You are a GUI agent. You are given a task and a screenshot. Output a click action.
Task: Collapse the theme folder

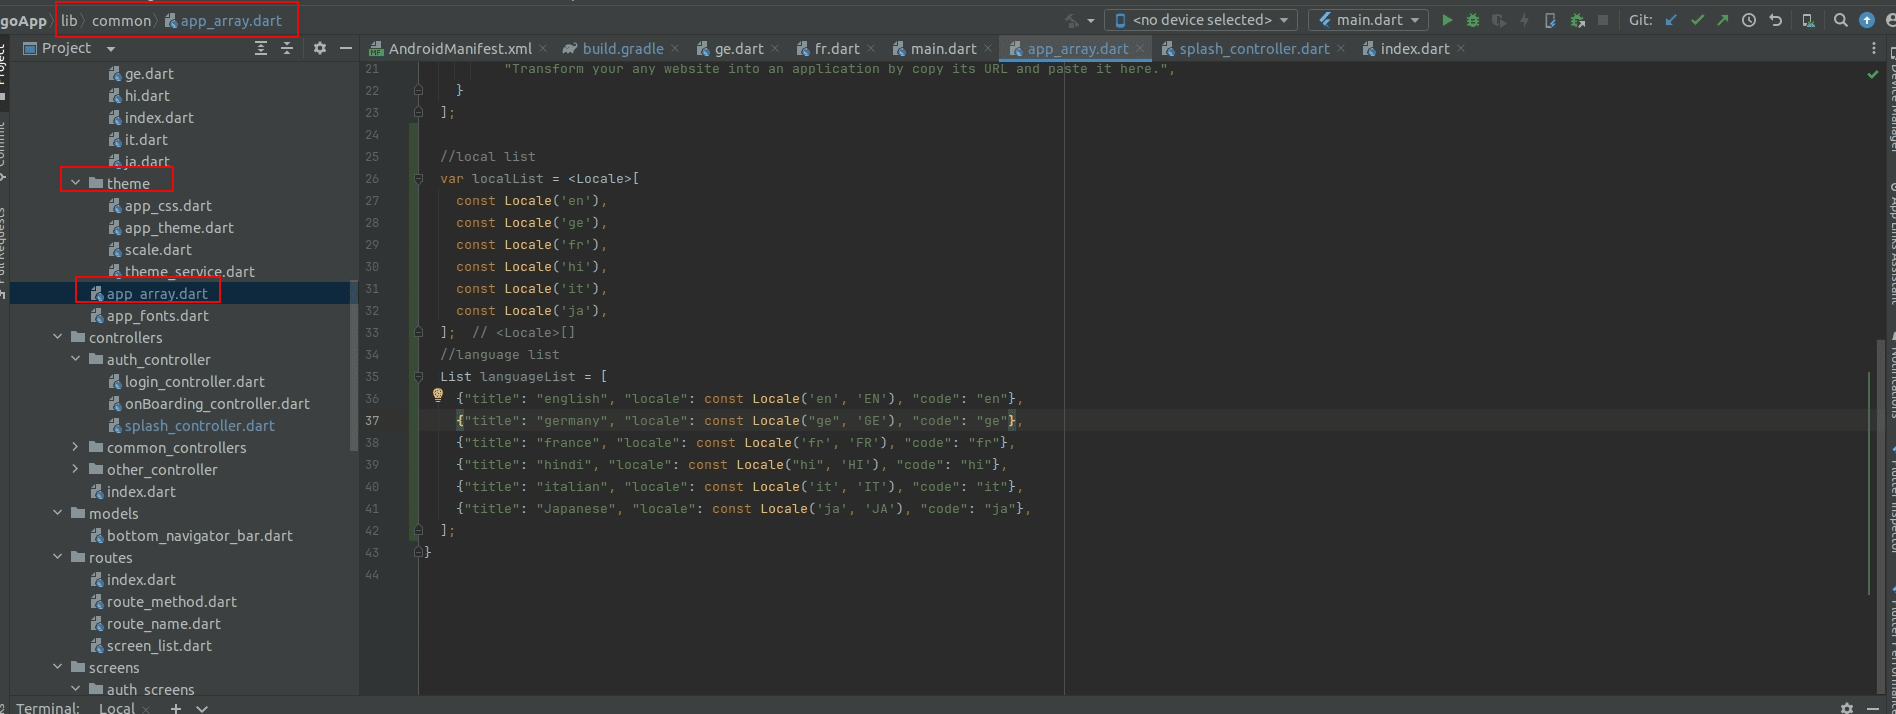tap(75, 183)
